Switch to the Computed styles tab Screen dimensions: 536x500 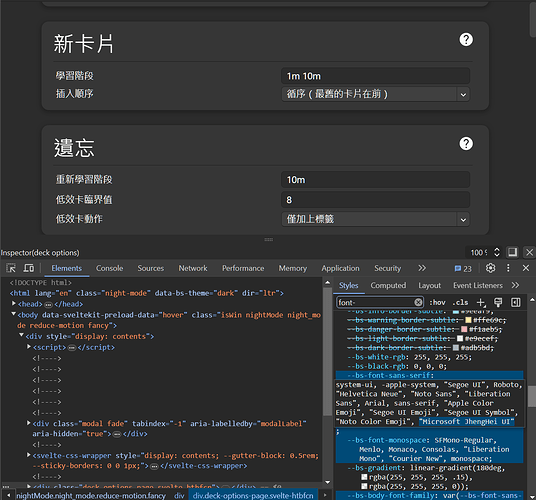(388, 285)
